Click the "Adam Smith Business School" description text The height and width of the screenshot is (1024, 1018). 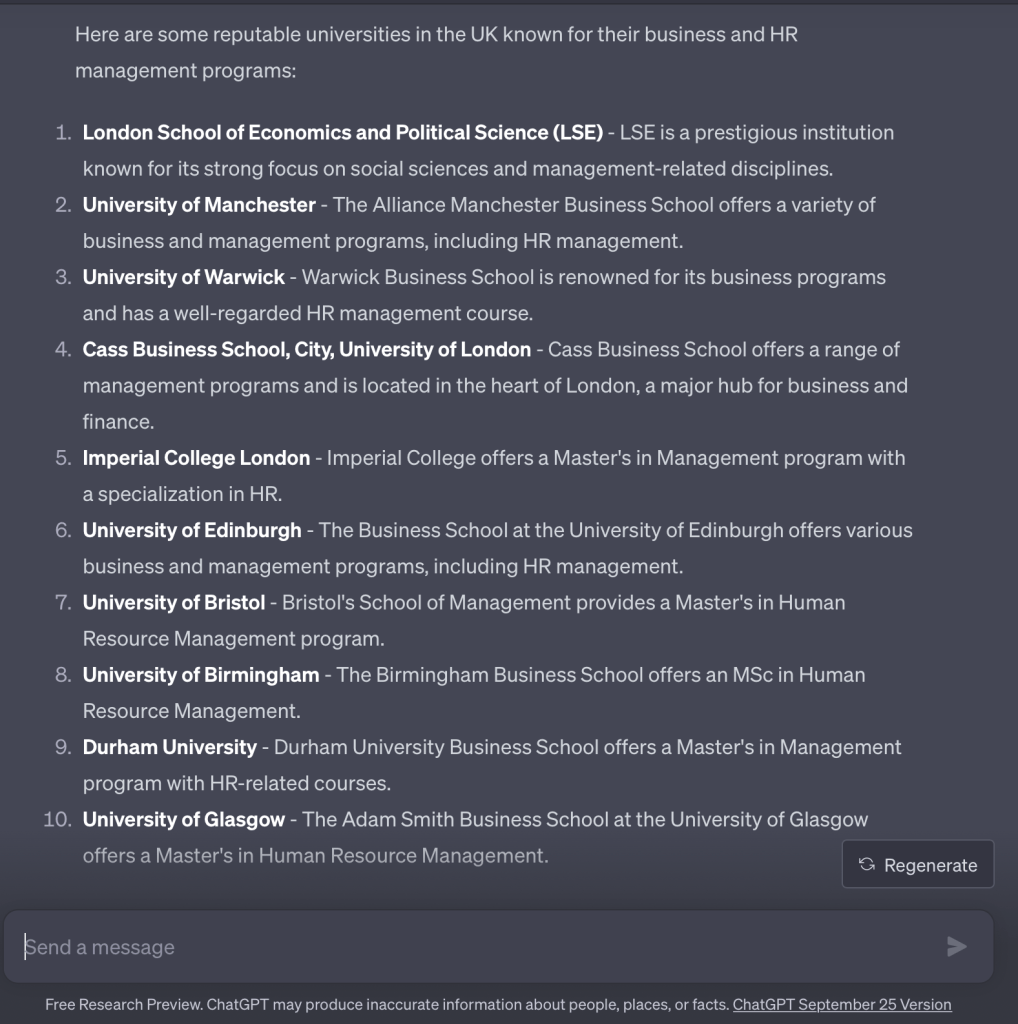coord(585,819)
